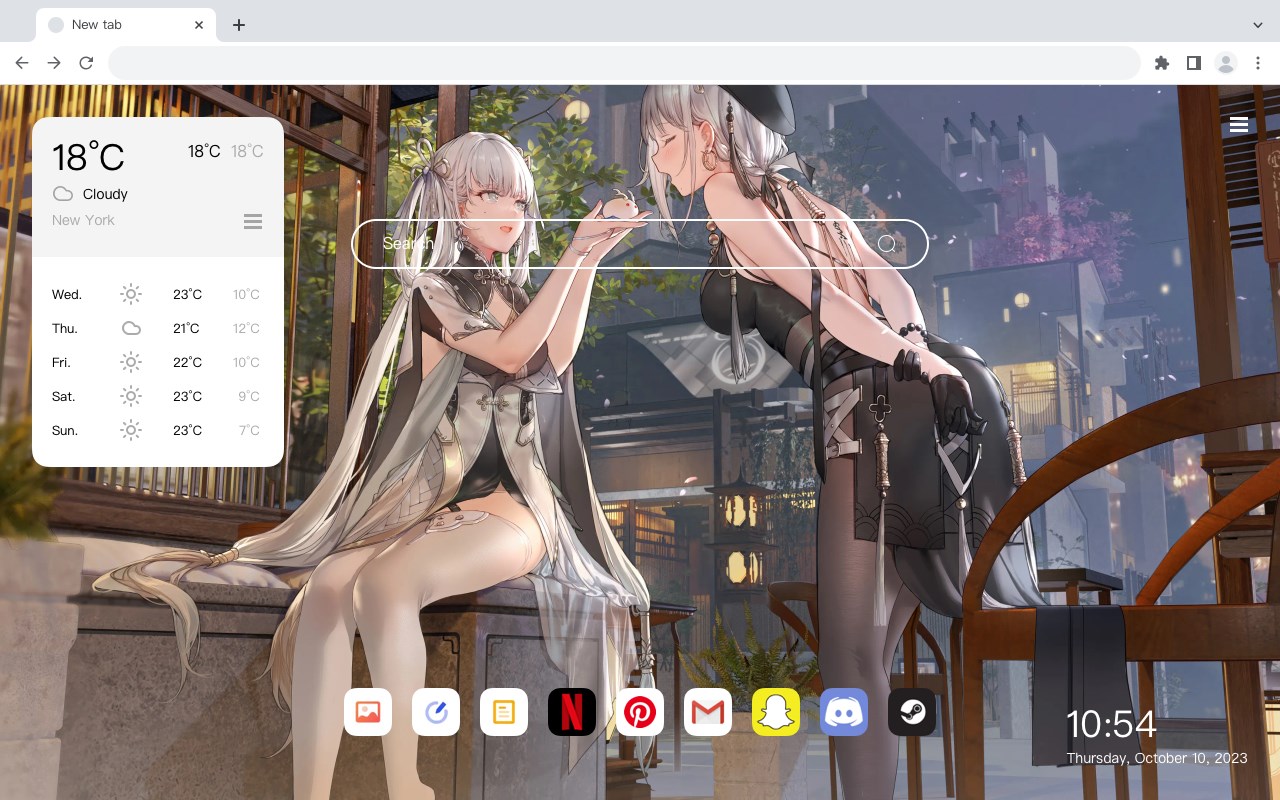
Task: Select the Thu. forecast row
Action: click(157, 328)
